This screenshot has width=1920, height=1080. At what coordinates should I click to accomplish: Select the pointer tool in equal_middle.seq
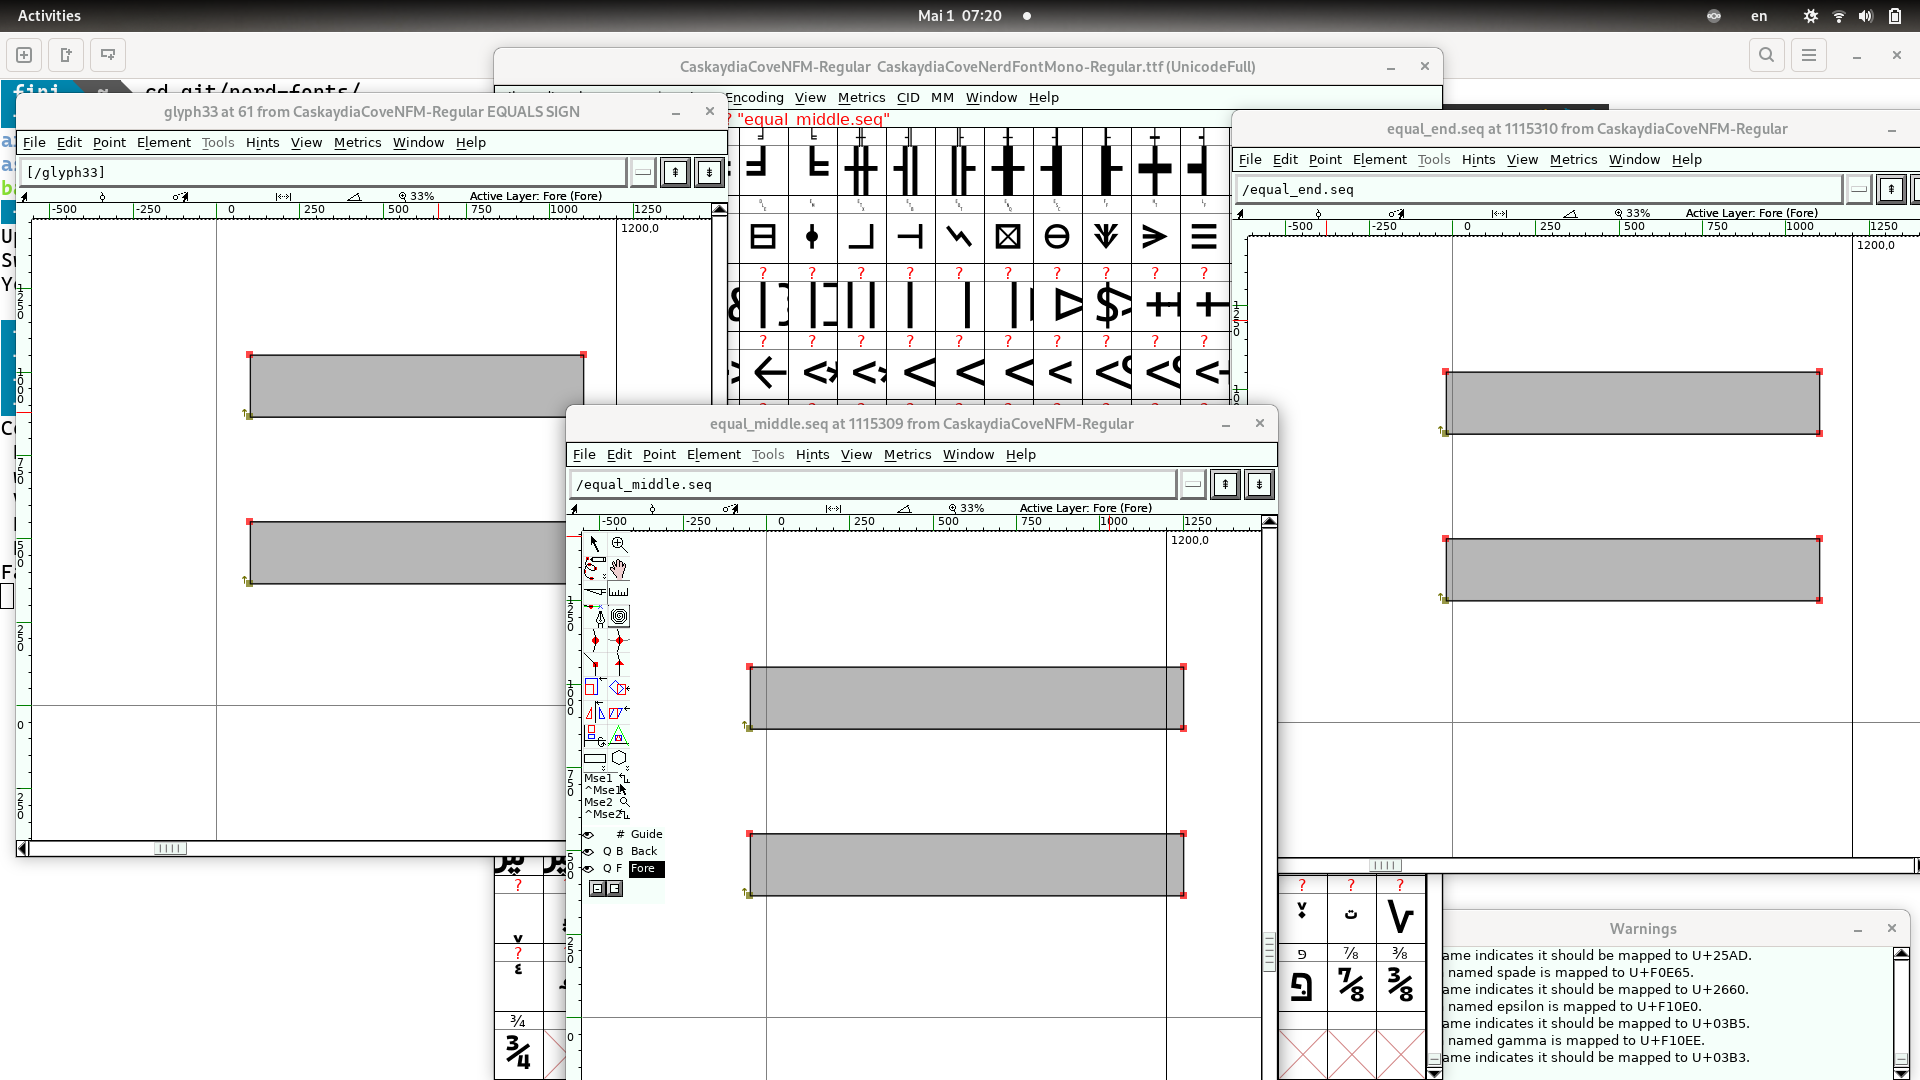[x=594, y=543]
